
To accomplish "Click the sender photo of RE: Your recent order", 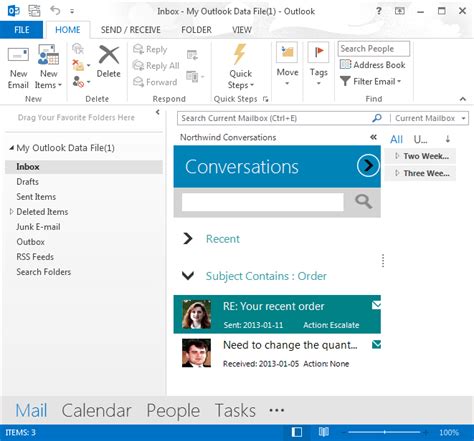I will point(196,314).
